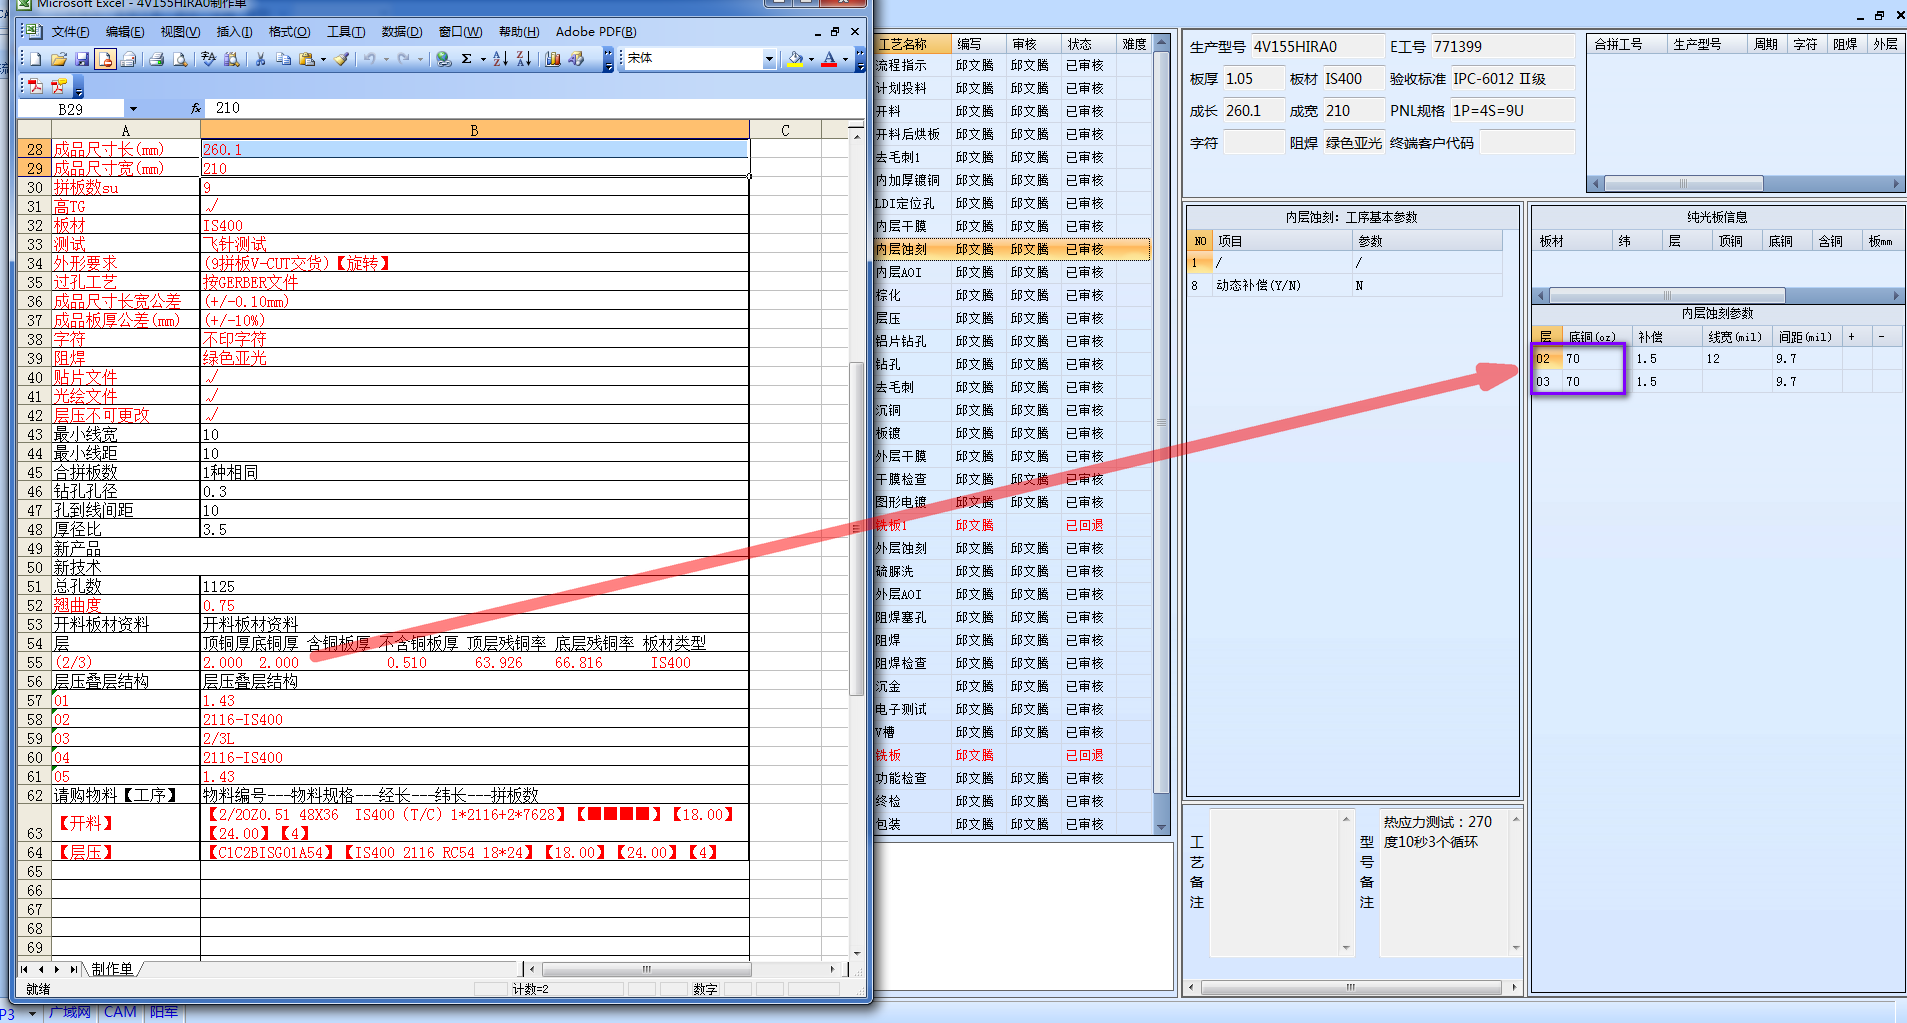Expand the Name Box dropdown next to B29
This screenshot has height=1023, width=1907.
[x=133, y=108]
